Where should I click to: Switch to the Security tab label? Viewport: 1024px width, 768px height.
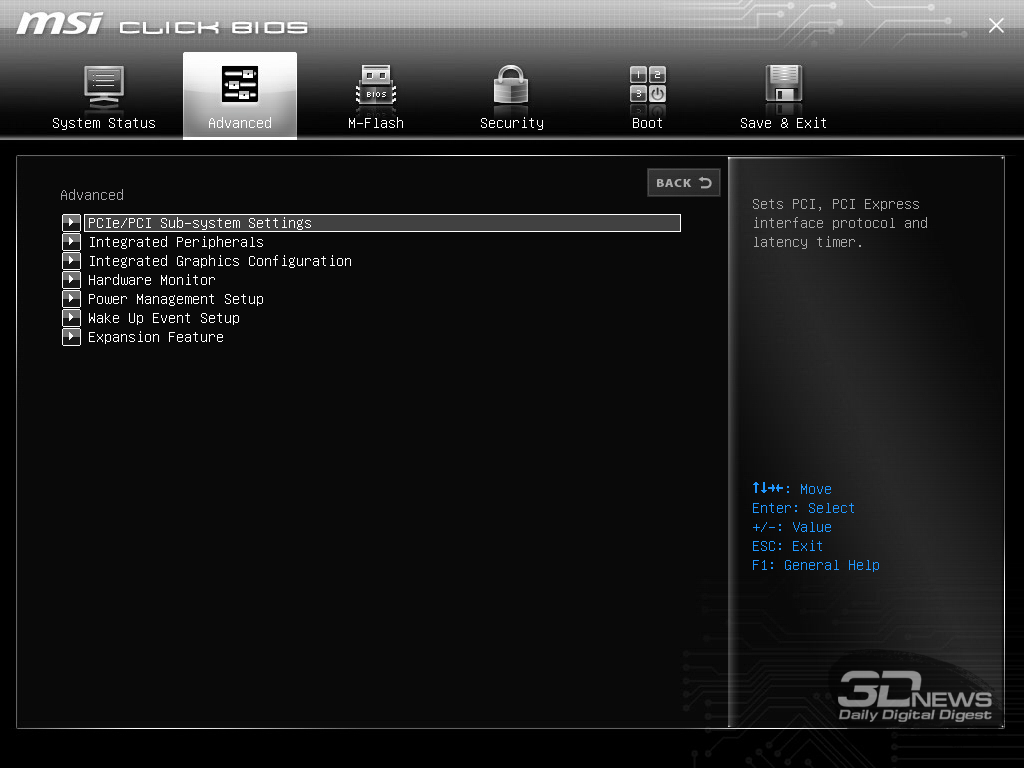coord(511,123)
